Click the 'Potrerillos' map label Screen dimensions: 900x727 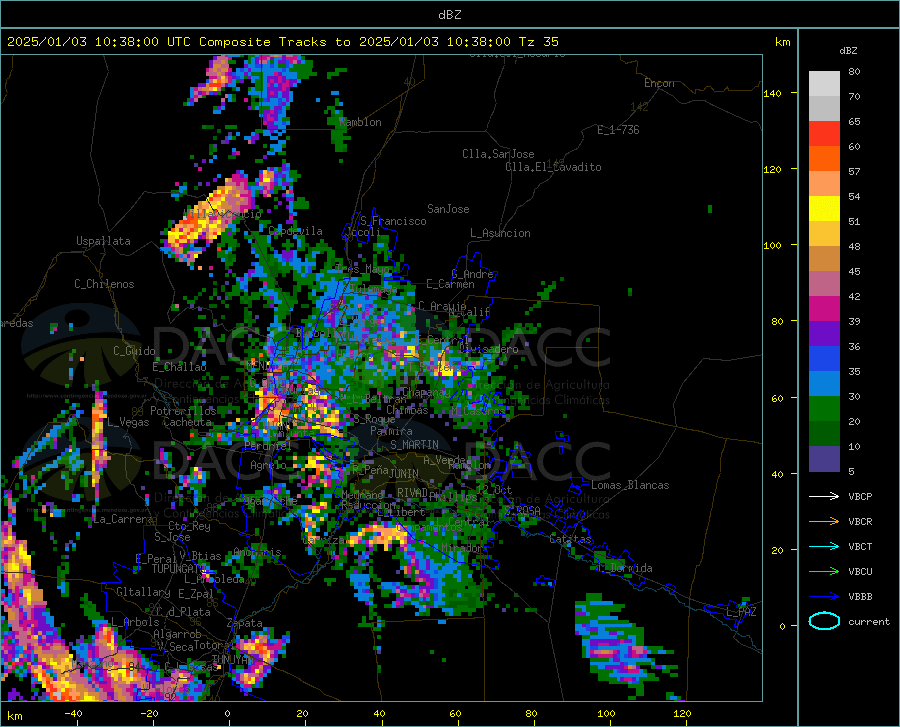(183, 411)
